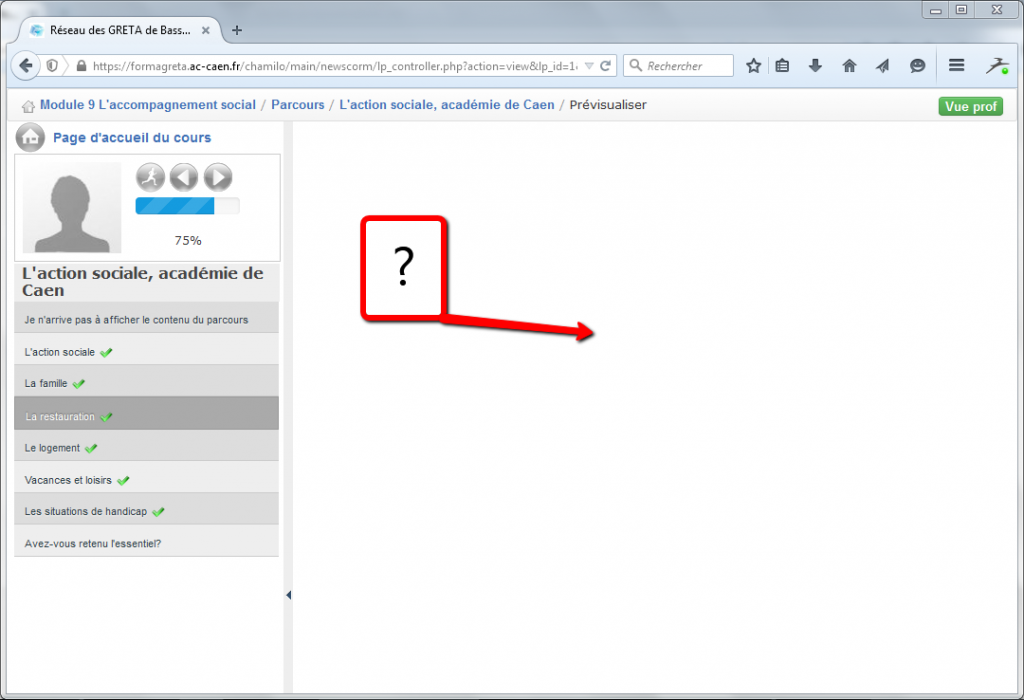Image resolution: width=1024 pixels, height=700 pixels.
Task: Collapse the sidebar using the small arrow handle
Action: click(x=288, y=595)
